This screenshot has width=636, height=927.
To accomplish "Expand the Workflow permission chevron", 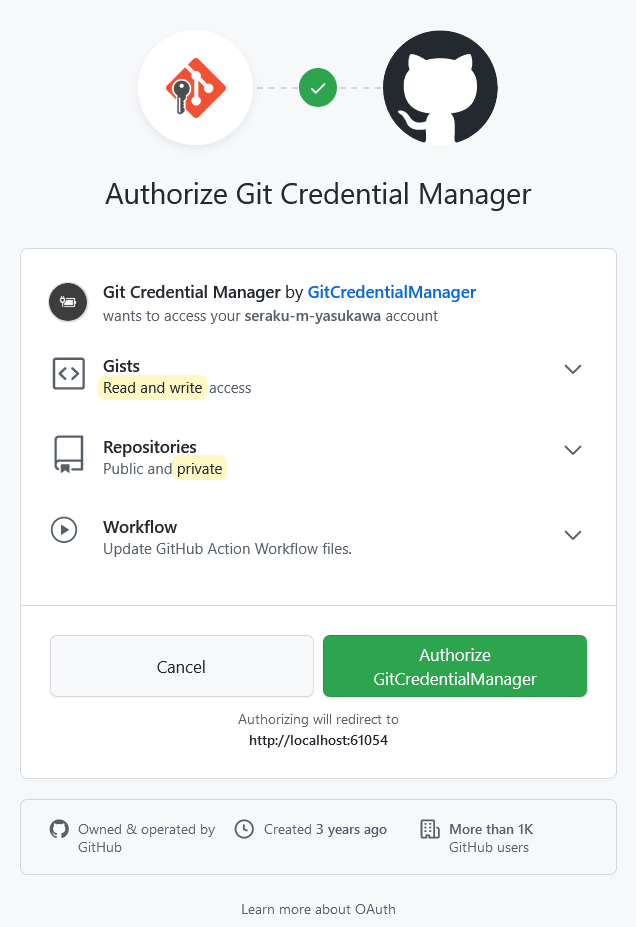I will (573, 535).
